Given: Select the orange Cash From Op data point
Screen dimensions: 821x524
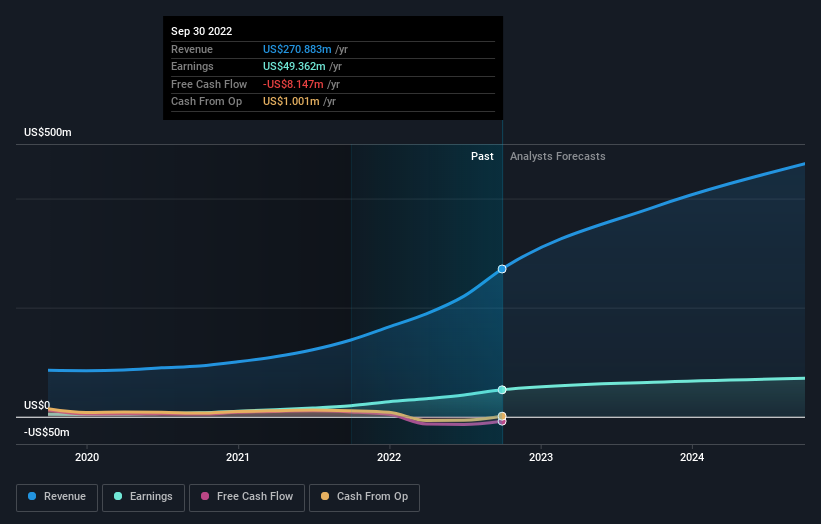Looking at the screenshot, I should [x=502, y=416].
